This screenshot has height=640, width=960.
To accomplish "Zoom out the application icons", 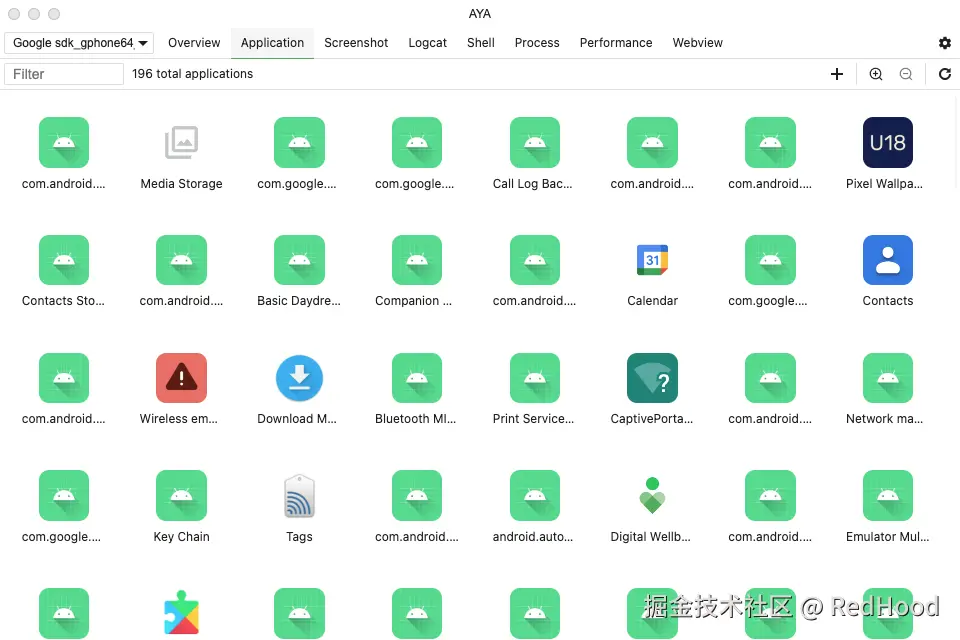I will click(x=906, y=74).
